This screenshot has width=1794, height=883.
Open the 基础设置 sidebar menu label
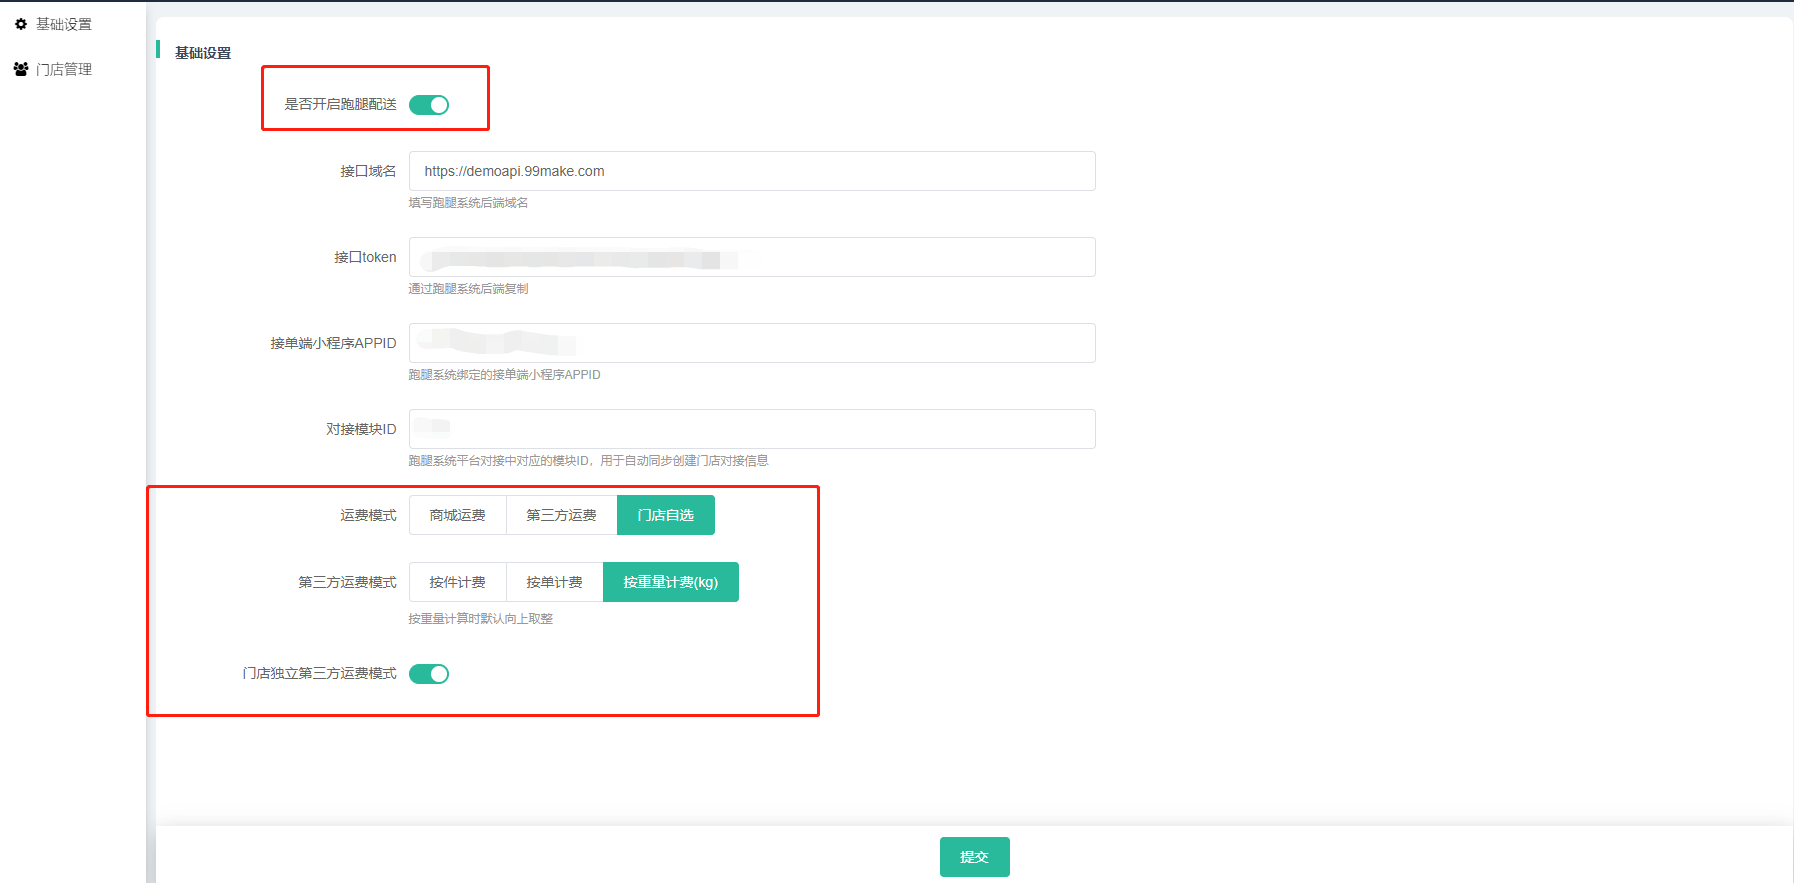[x=64, y=24]
